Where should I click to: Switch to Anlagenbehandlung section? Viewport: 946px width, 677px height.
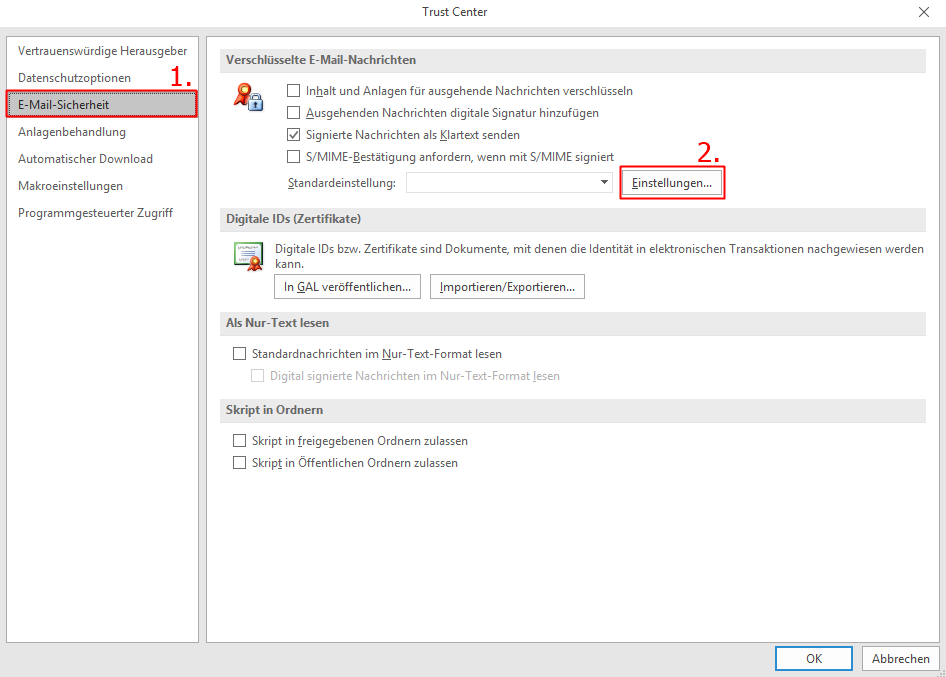72,132
